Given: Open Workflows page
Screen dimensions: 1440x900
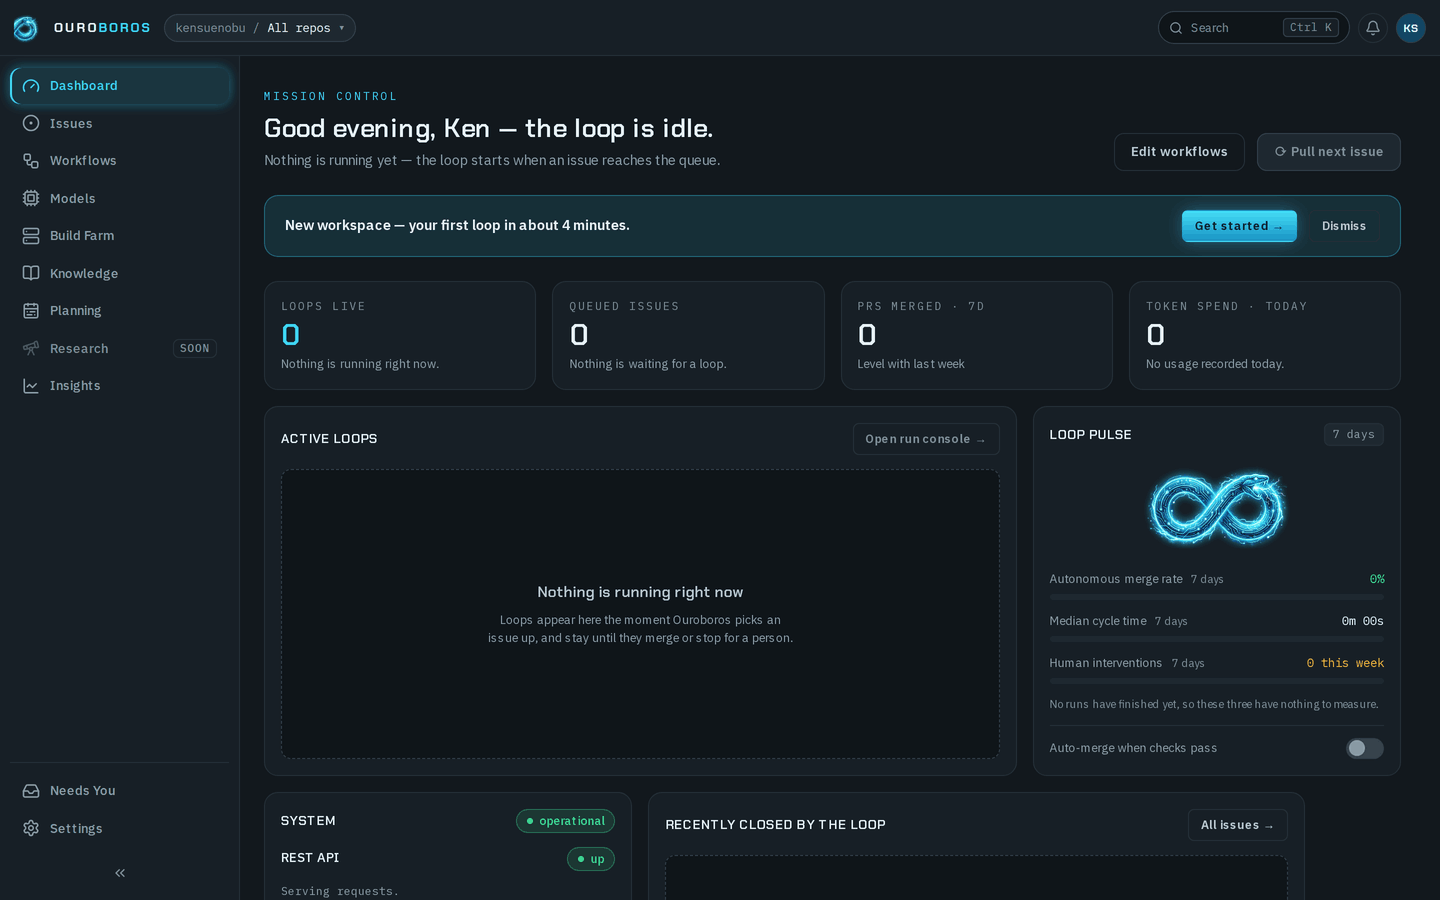Looking at the screenshot, I should coord(120,161).
